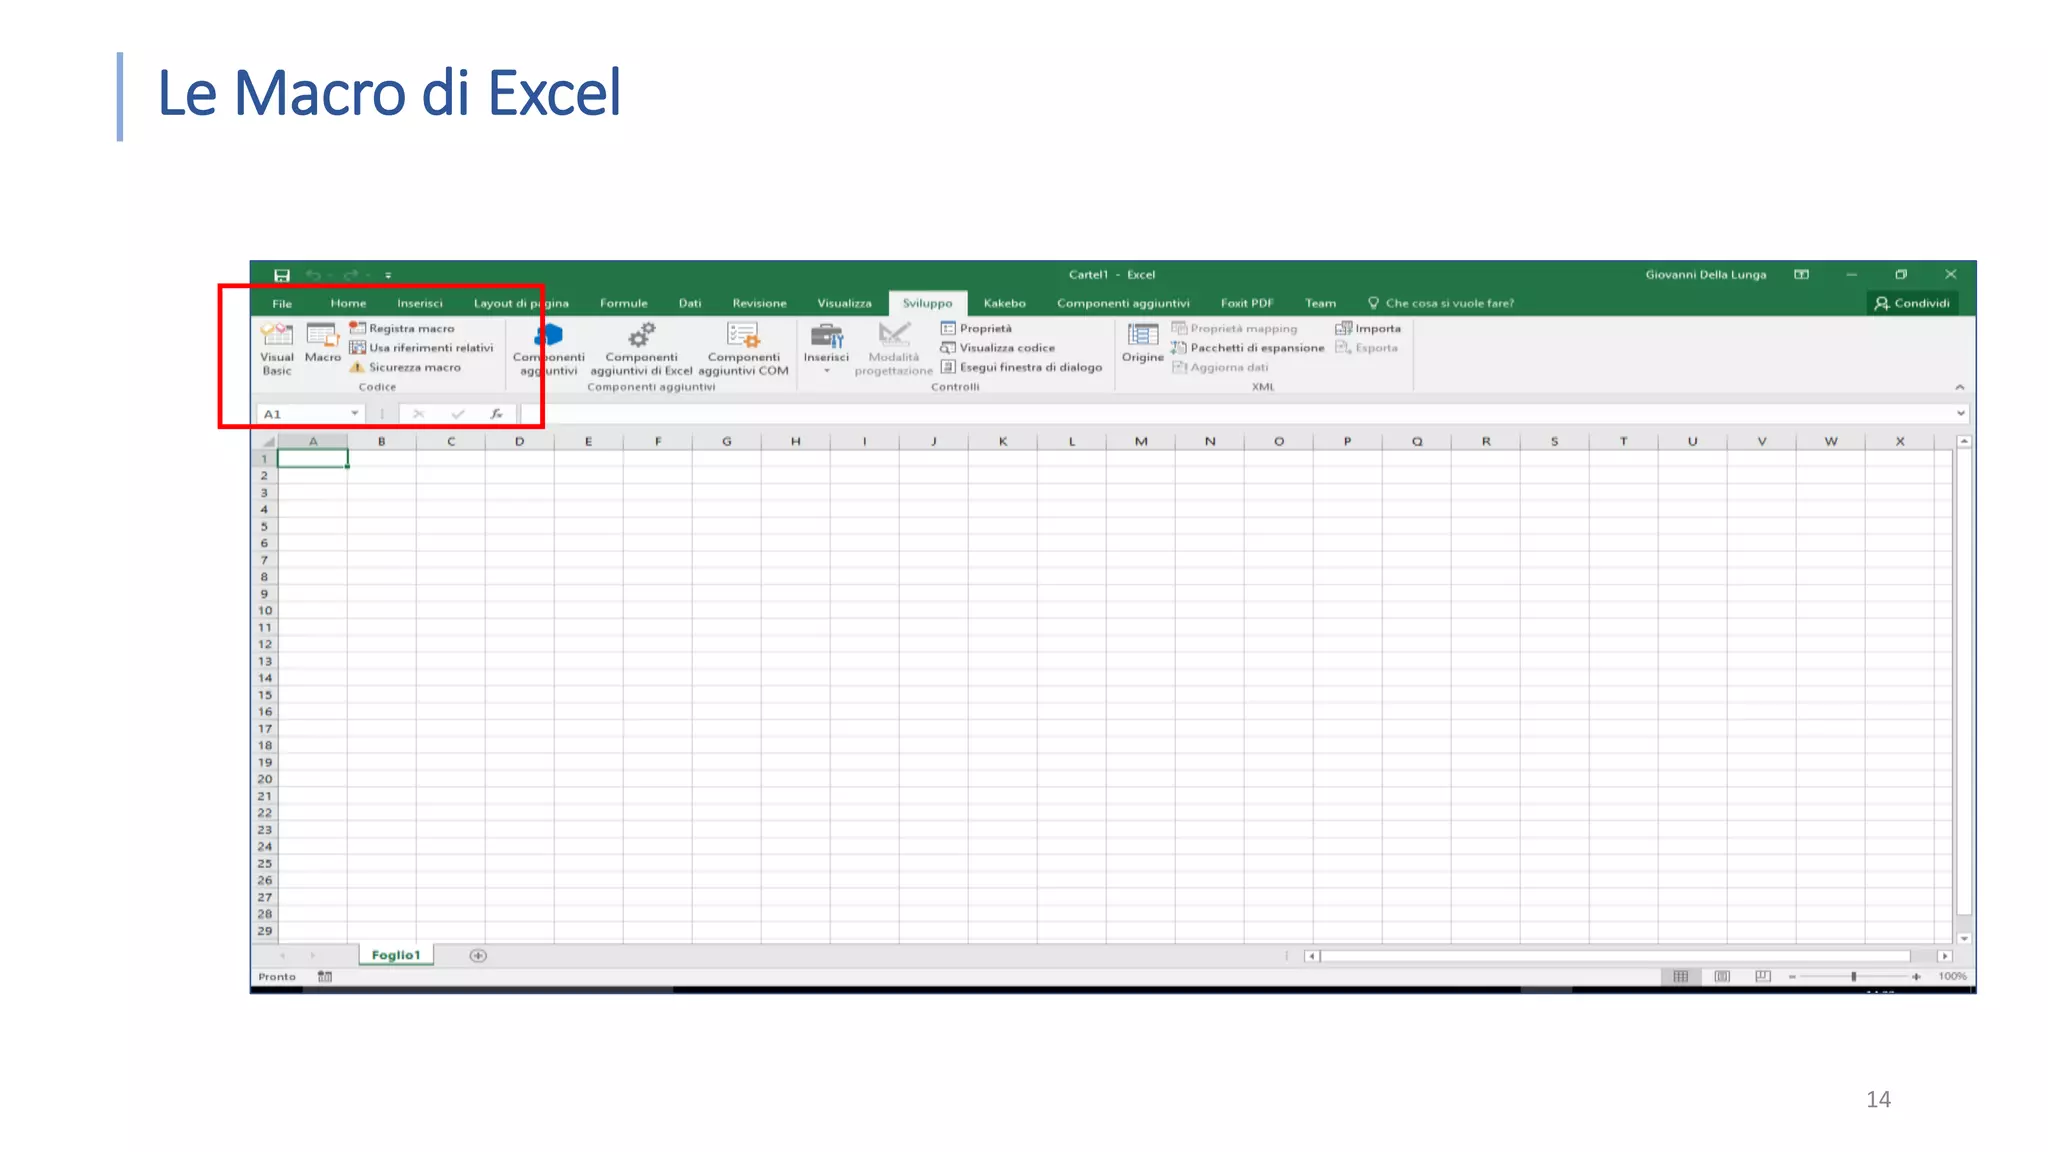Switch to the Dati tab

pyautogui.click(x=690, y=303)
